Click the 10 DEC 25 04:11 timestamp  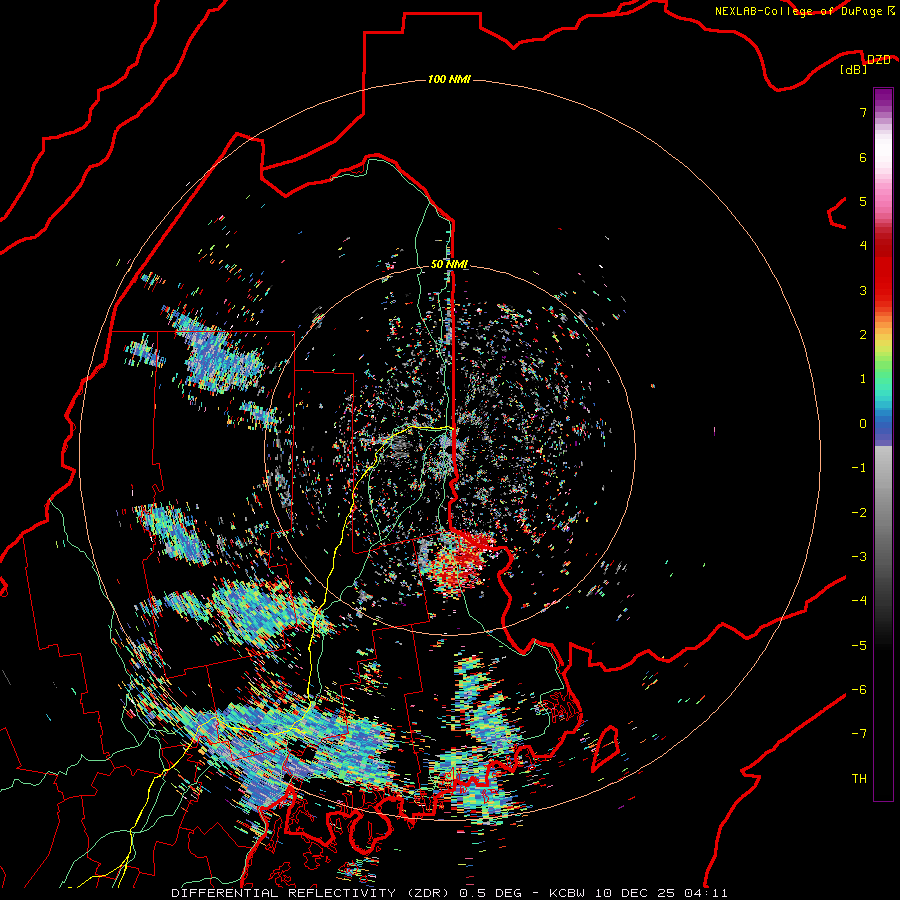pos(661,893)
